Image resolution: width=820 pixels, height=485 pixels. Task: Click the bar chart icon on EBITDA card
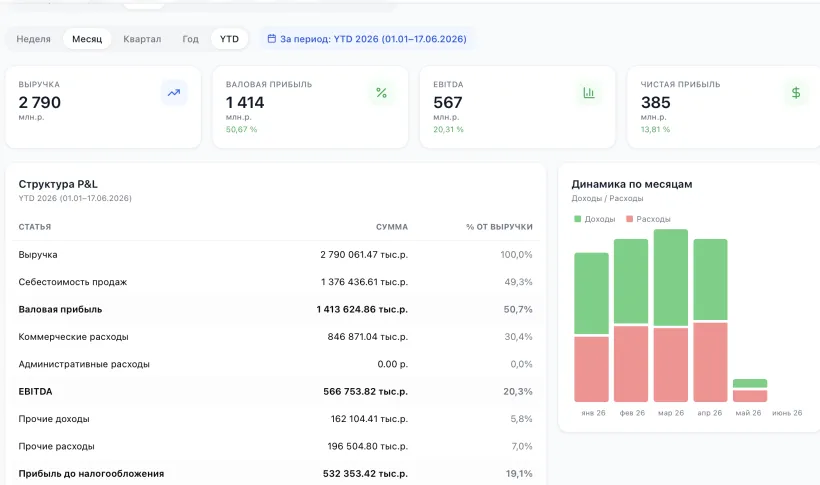(589, 93)
